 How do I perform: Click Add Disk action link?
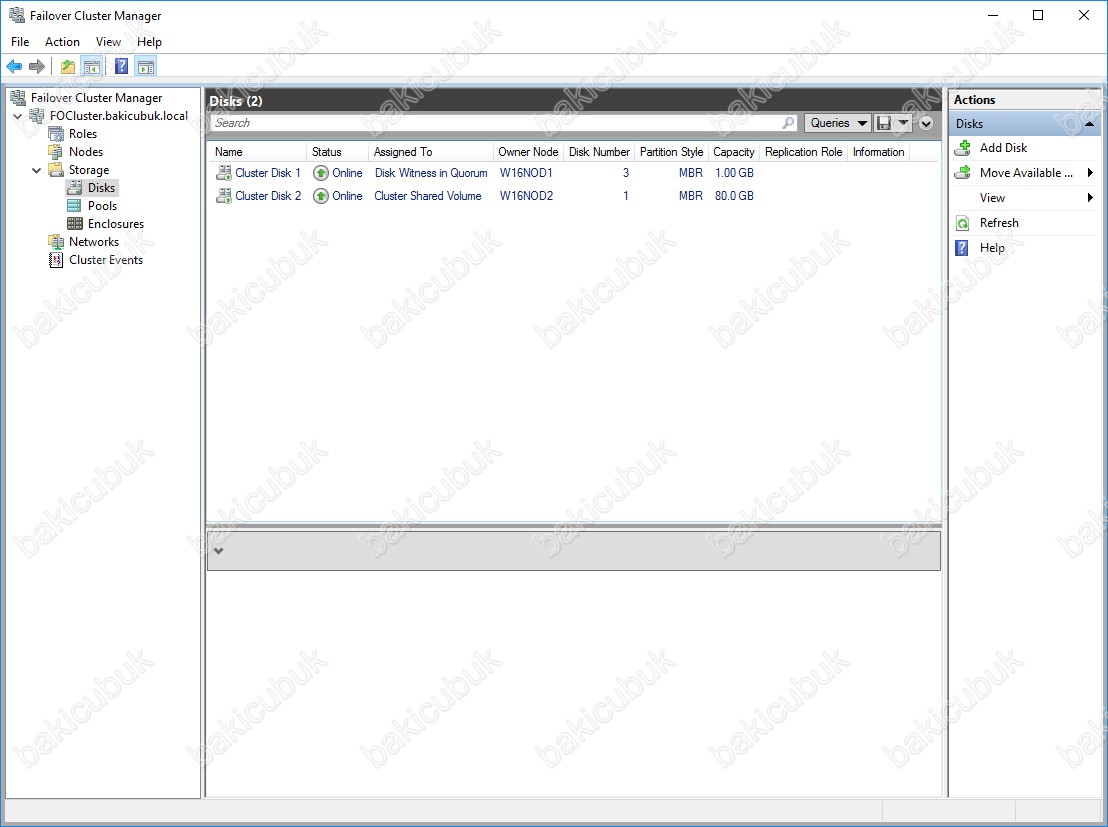point(1003,148)
